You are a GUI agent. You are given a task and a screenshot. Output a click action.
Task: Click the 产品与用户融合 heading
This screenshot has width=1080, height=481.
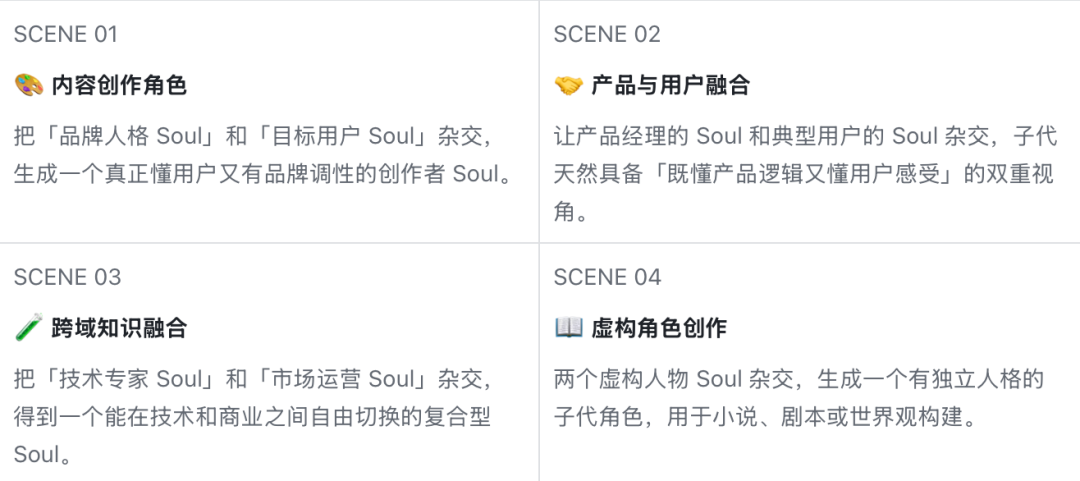(x=670, y=85)
